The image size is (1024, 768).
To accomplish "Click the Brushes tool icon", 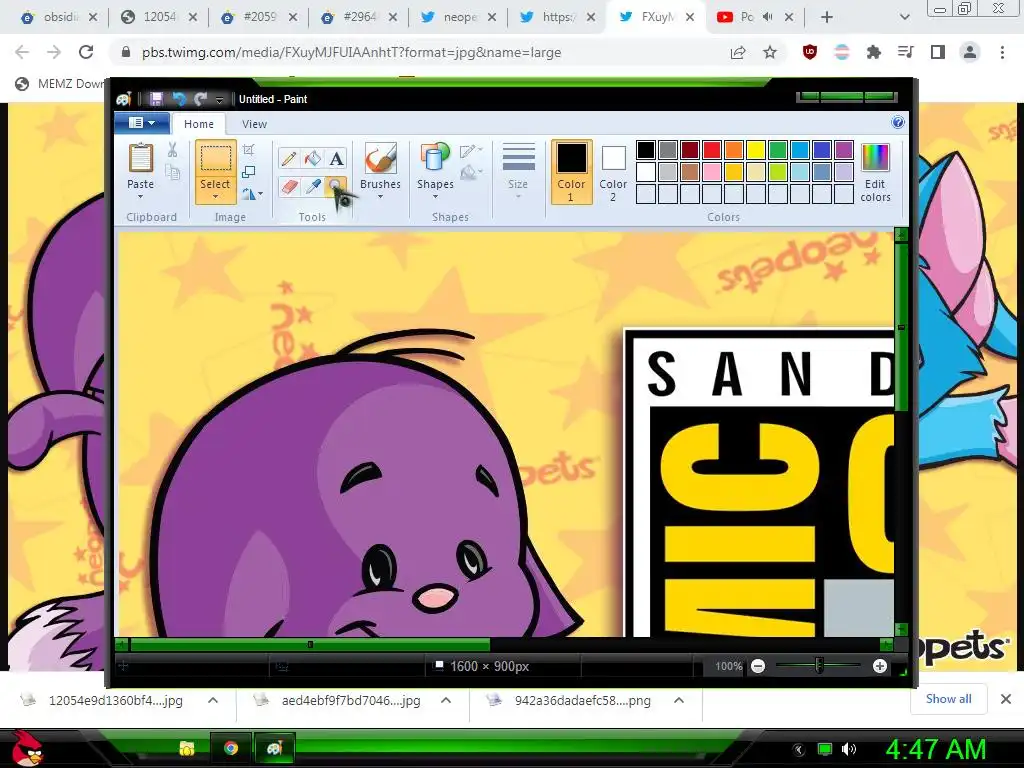I will pyautogui.click(x=381, y=158).
